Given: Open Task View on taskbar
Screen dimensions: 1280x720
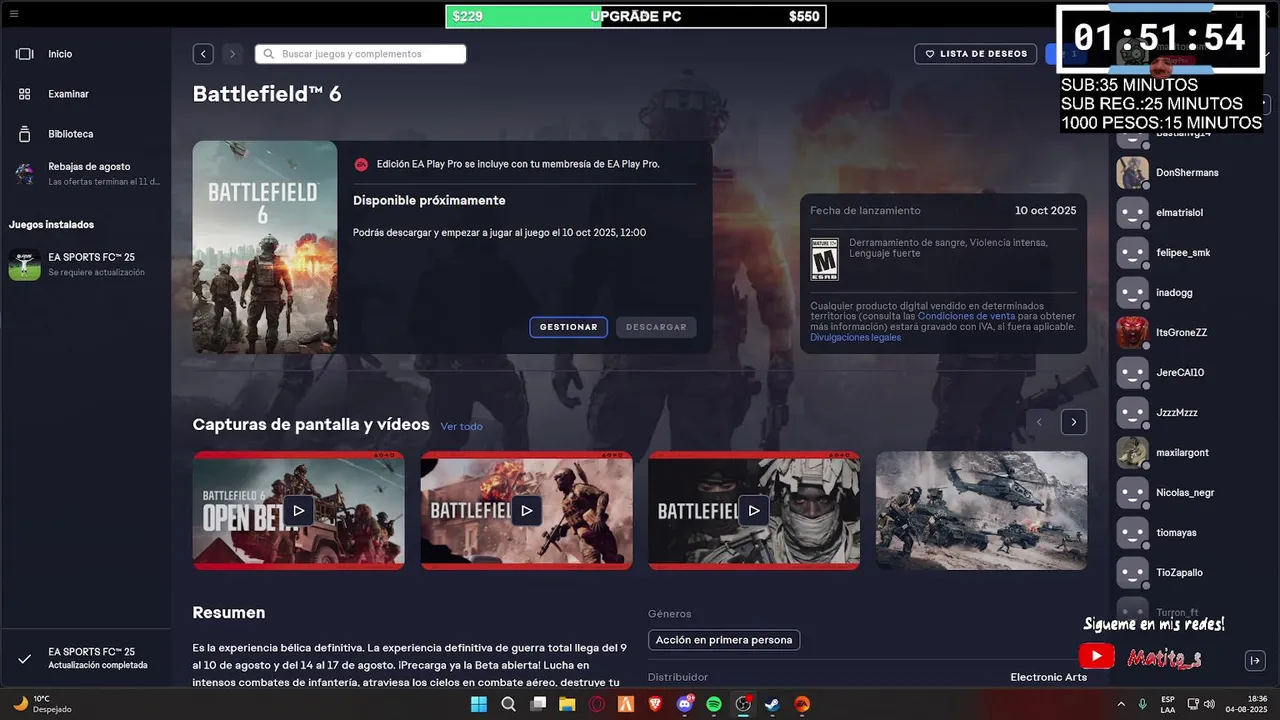Looking at the screenshot, I should click(x=538, y=704).
